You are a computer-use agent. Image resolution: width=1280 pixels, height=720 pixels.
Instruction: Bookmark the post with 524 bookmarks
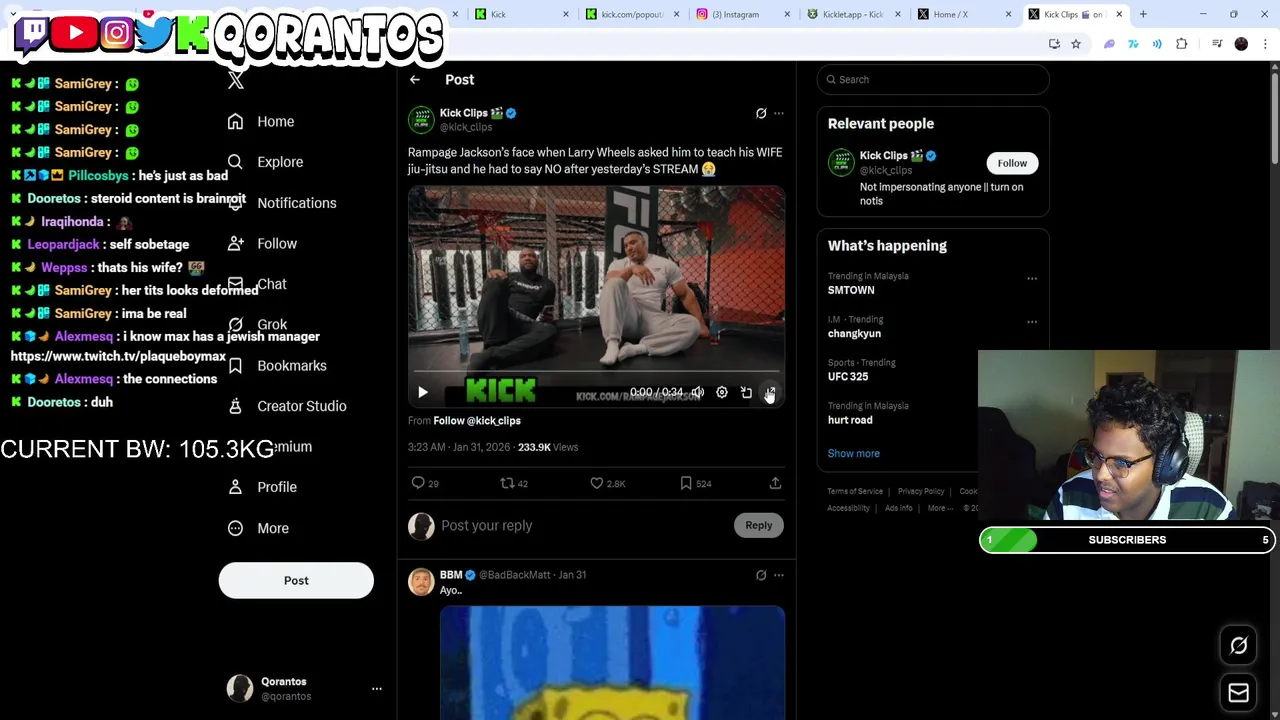[x=686, y=484]
